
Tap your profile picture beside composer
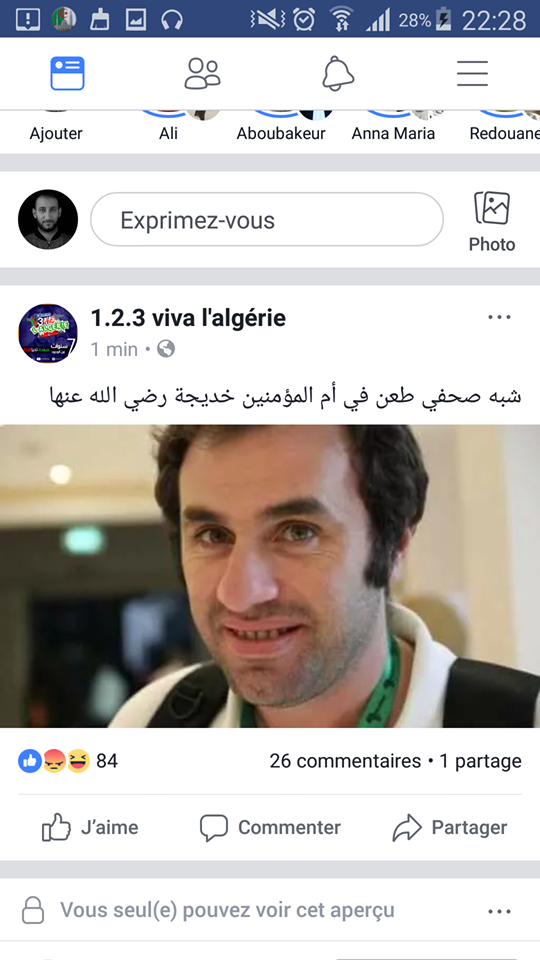click(48, 219)
